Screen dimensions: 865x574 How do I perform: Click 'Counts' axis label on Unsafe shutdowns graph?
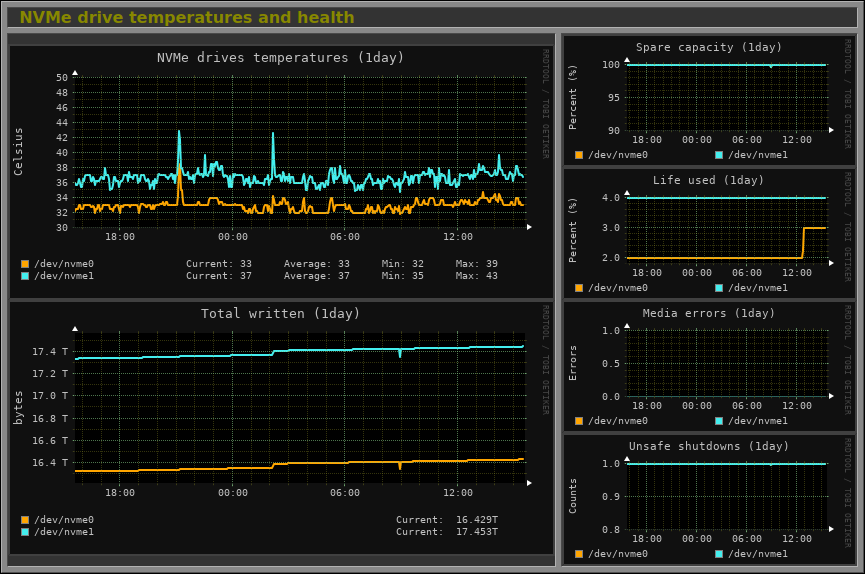[x=573, y=496]
